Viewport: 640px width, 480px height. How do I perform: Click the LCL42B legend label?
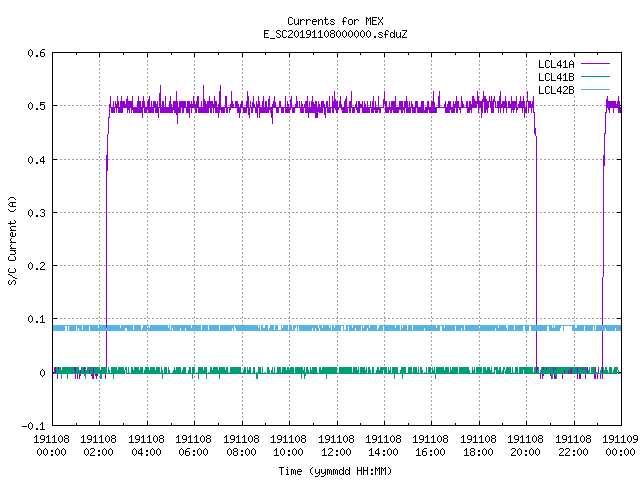(556, 90)
